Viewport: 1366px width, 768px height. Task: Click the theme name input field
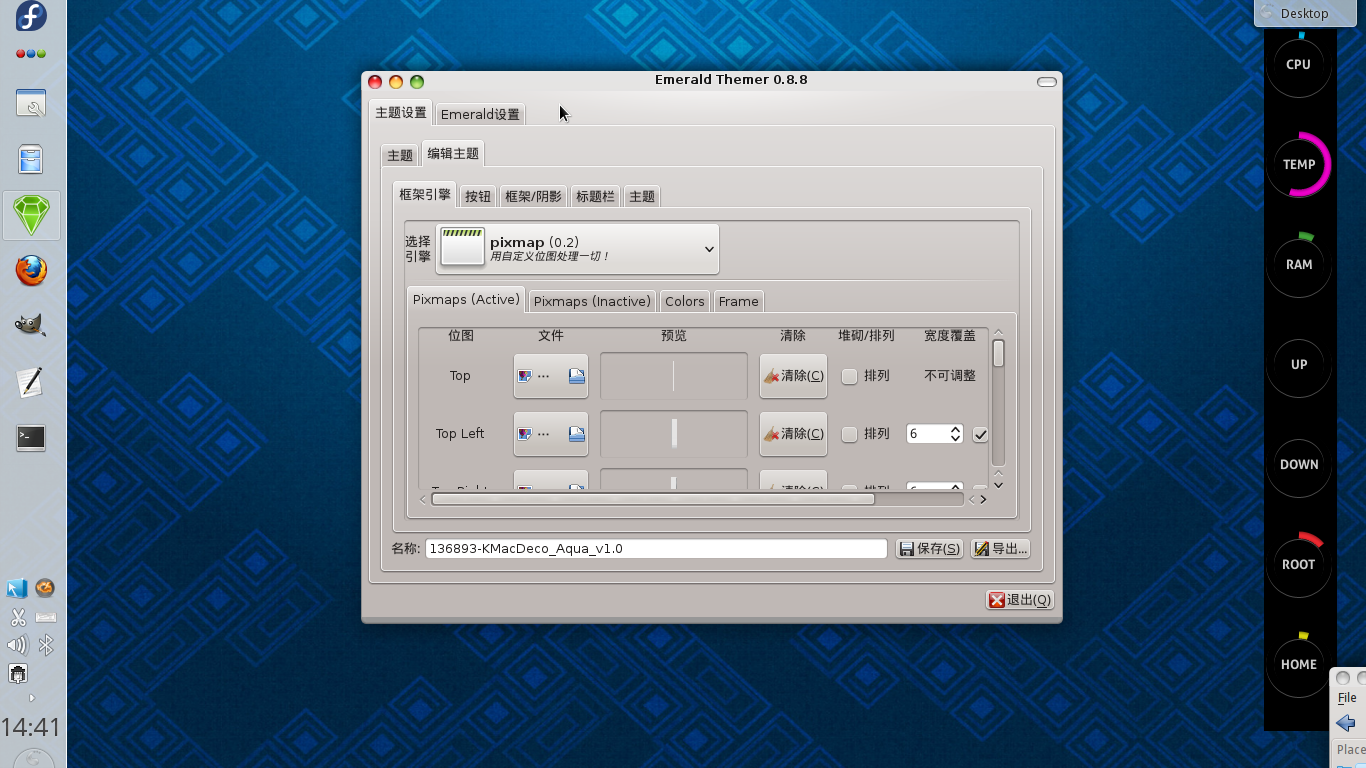click(656, 548)
